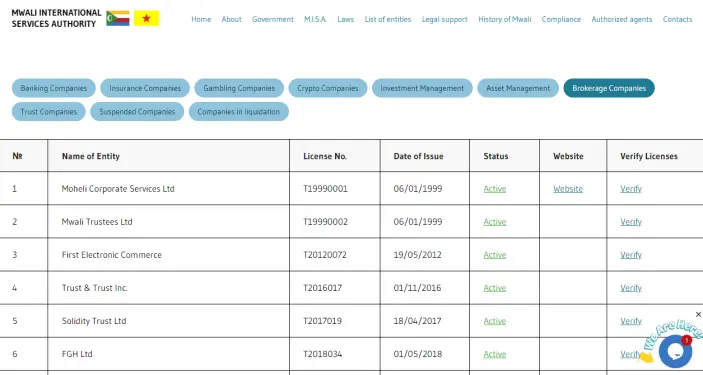
Task: Click issue date 18/04/2017
Action: click(417, 321)
